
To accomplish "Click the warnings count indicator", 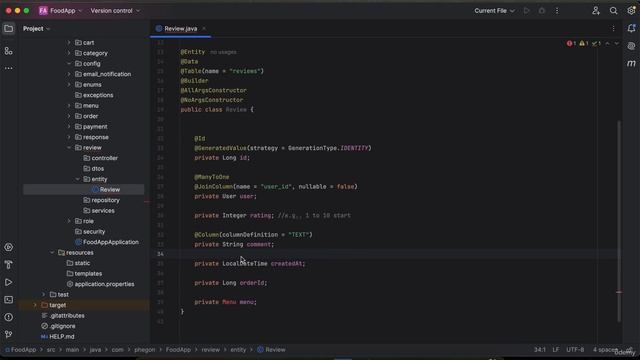I will coord(584,43).
